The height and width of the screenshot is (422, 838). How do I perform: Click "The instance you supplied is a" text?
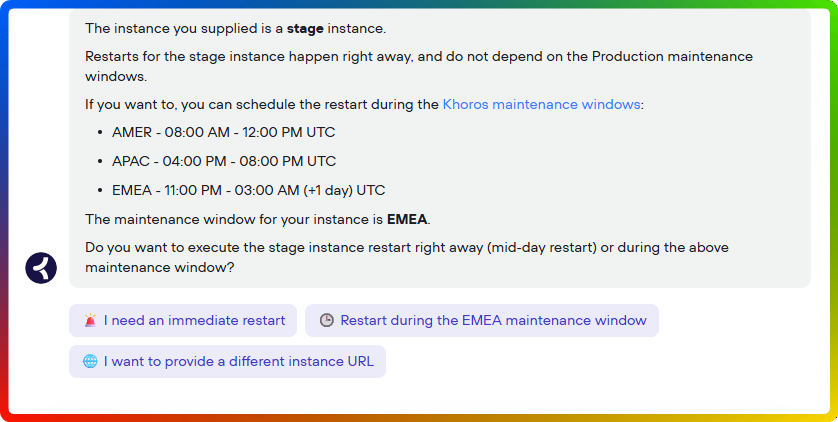(x=183, y=28)
